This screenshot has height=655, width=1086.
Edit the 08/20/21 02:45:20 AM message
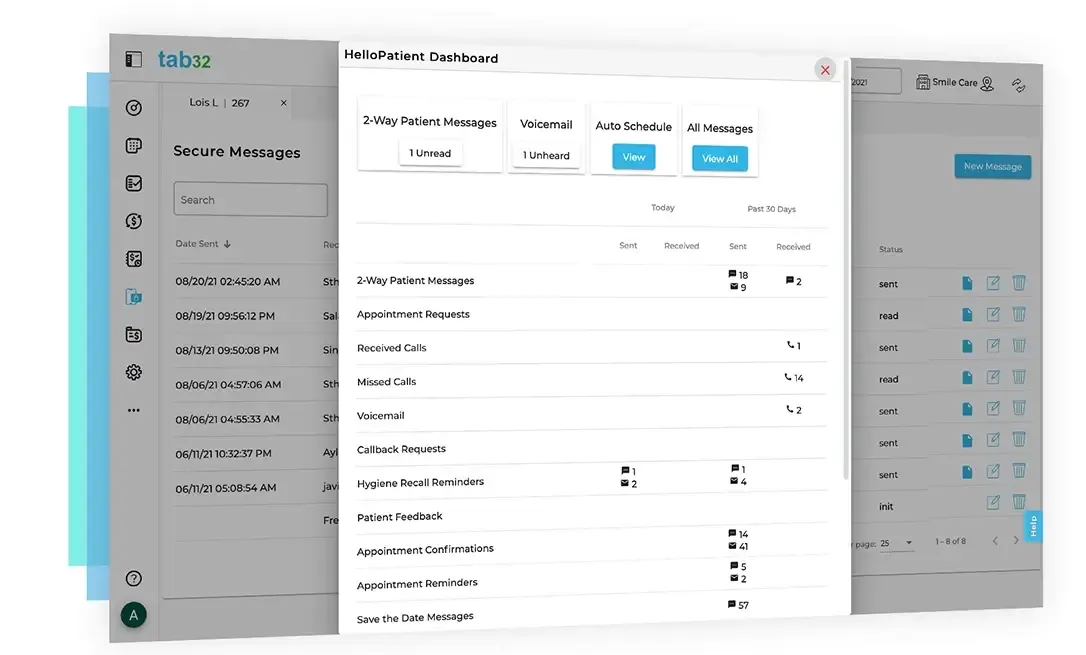tap(993, 282)
